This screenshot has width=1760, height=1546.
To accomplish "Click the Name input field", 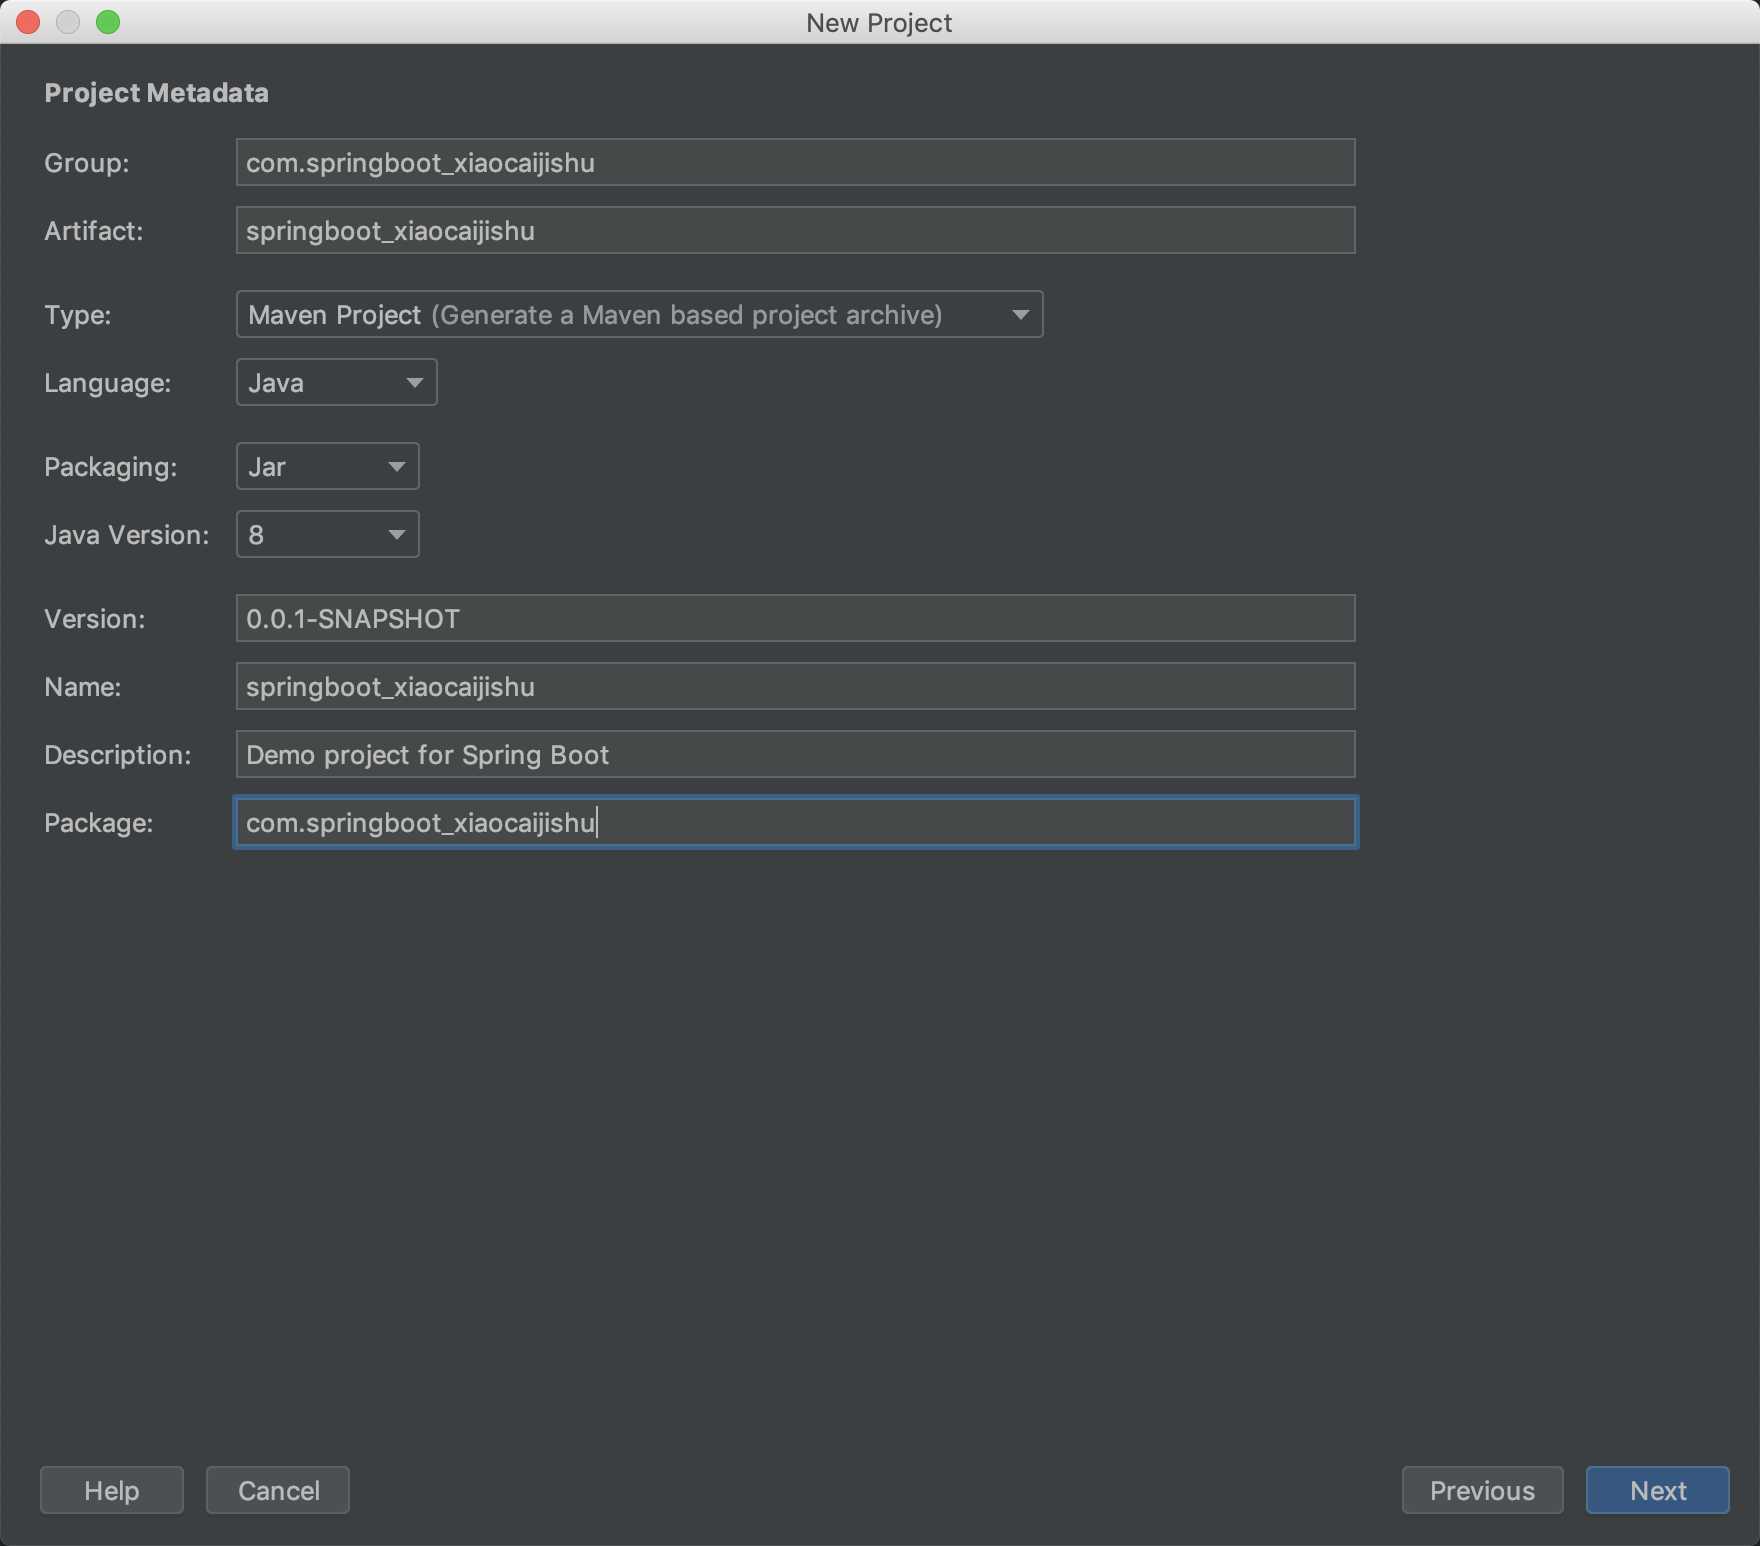I will tap(795, 686).
